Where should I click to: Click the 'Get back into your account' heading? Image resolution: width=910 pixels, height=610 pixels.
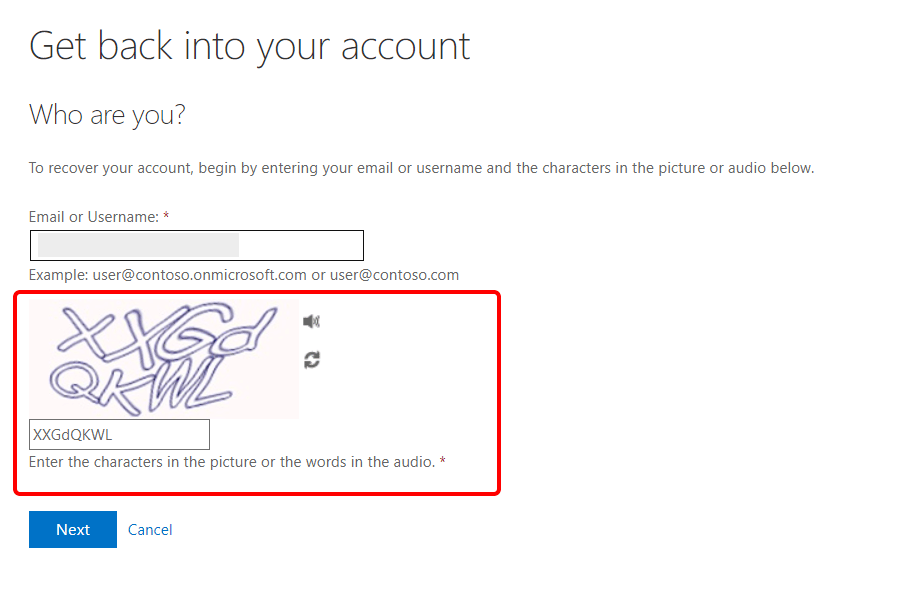[250, 46]
